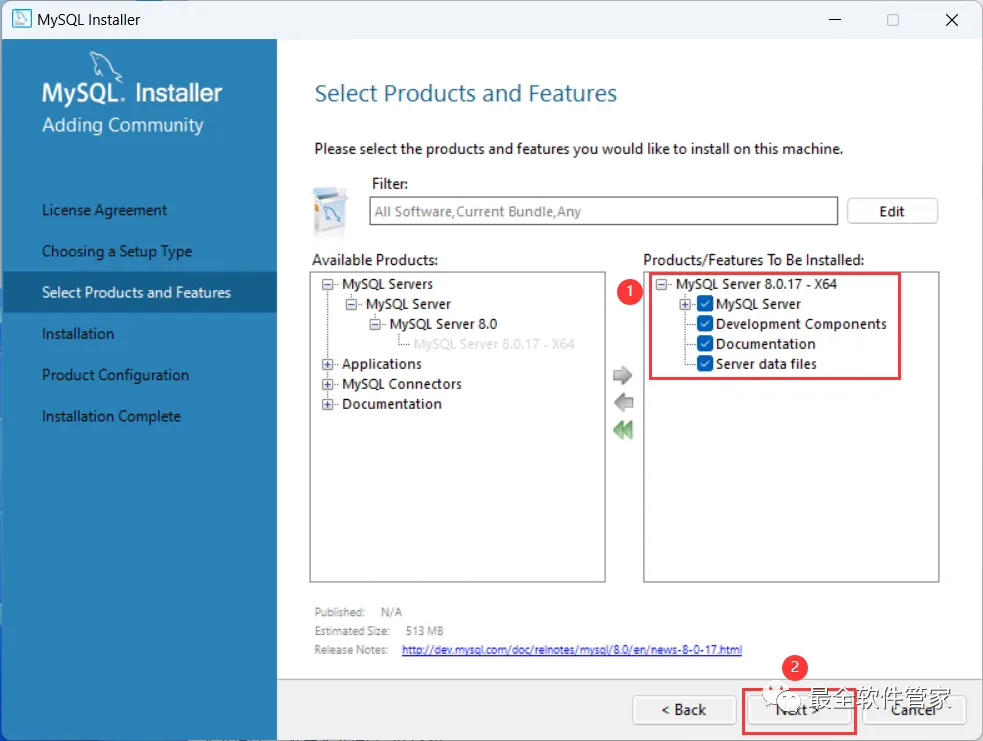Screen dimensions: 983x741
Task: Click the add product right arrow icon
Action: 623,375
